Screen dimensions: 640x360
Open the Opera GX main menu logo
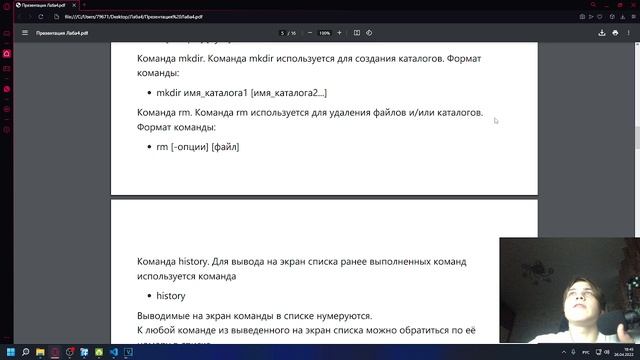[x=7, y=6]
